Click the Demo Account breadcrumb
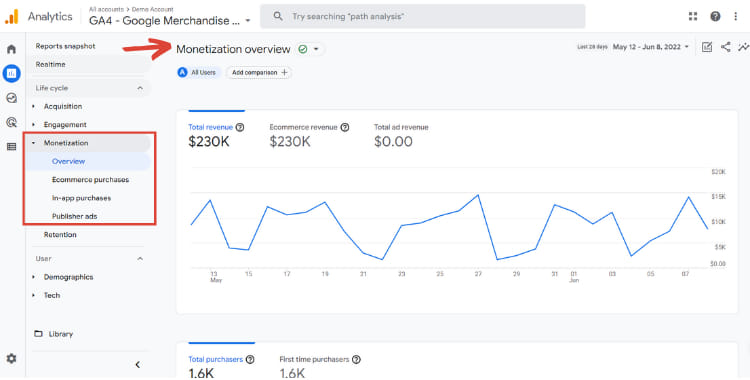Viewport: 750px width, 380px height. (153, 9)
